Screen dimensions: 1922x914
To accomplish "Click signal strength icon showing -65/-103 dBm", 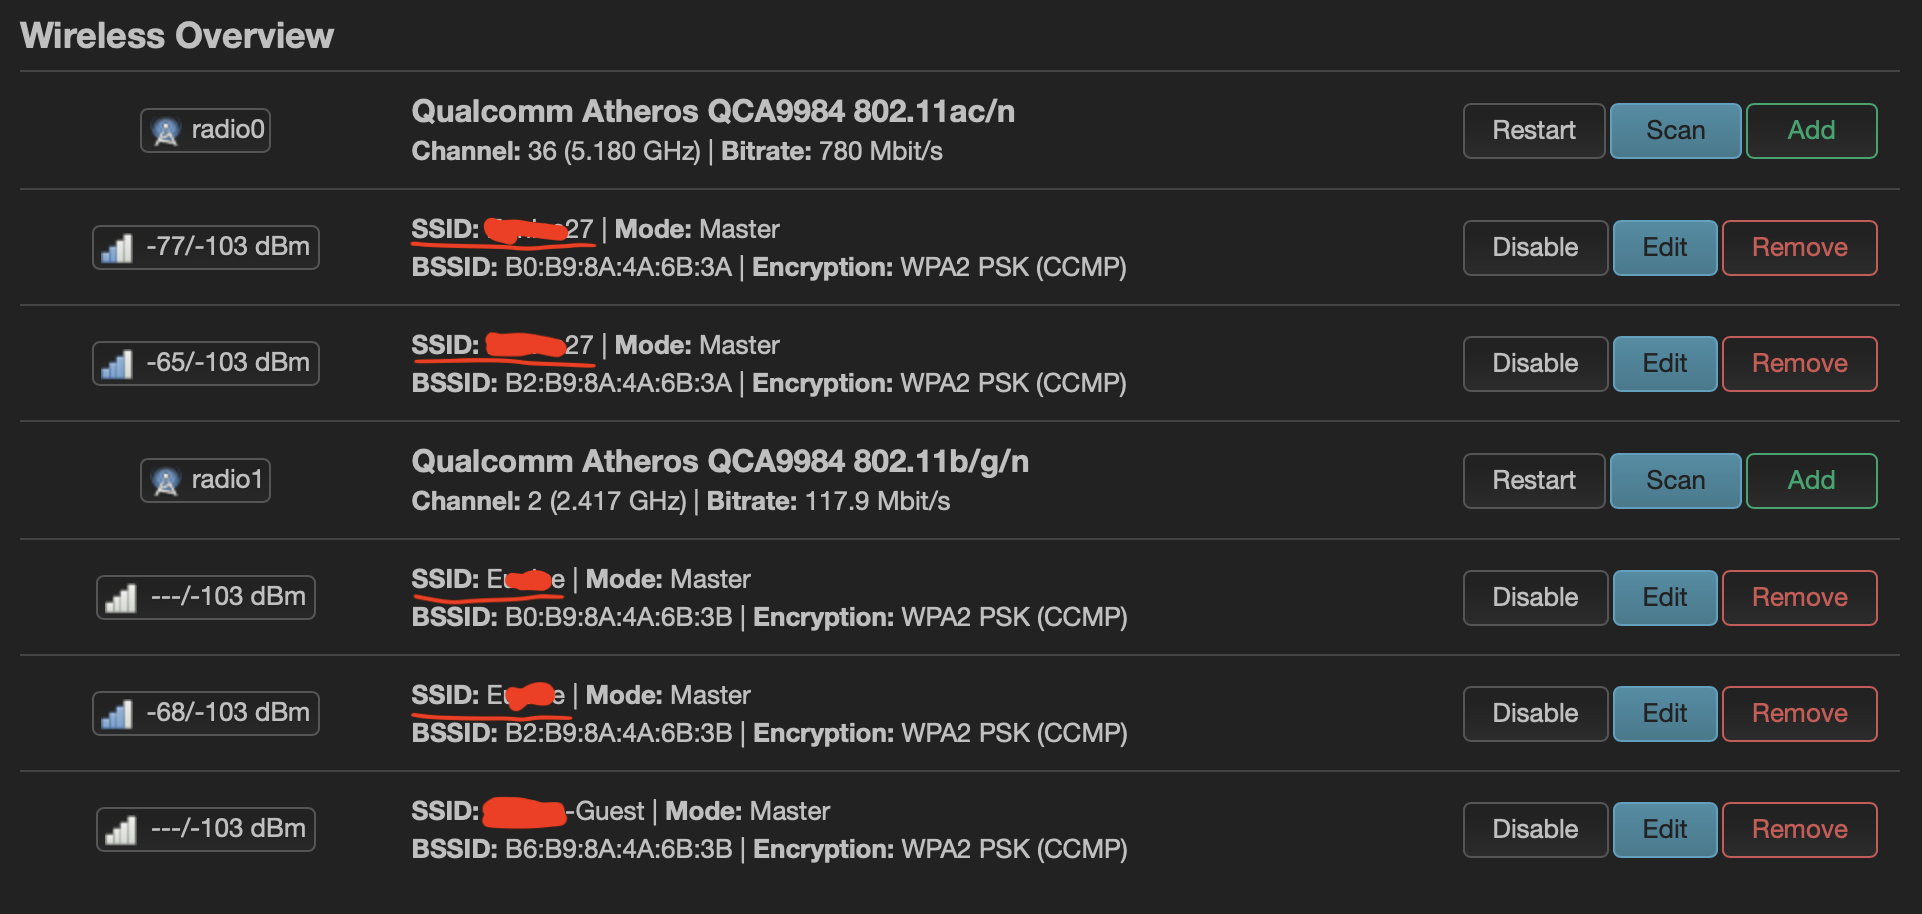I will 117,363.
